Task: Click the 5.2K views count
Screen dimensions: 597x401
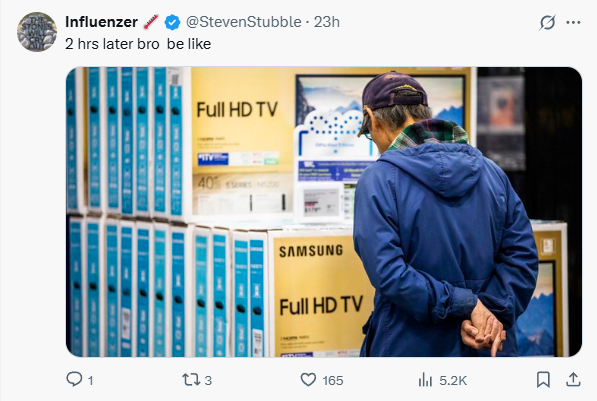Action: click(453, 380)
